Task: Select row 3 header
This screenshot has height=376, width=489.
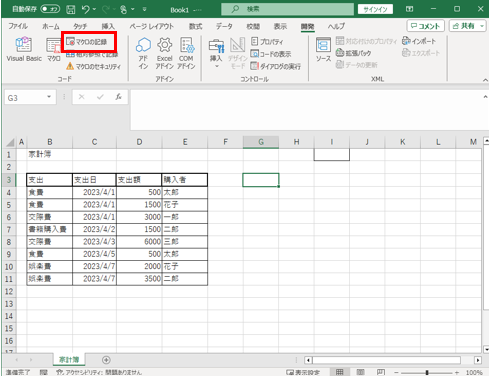Action: [x=9, y=180]
